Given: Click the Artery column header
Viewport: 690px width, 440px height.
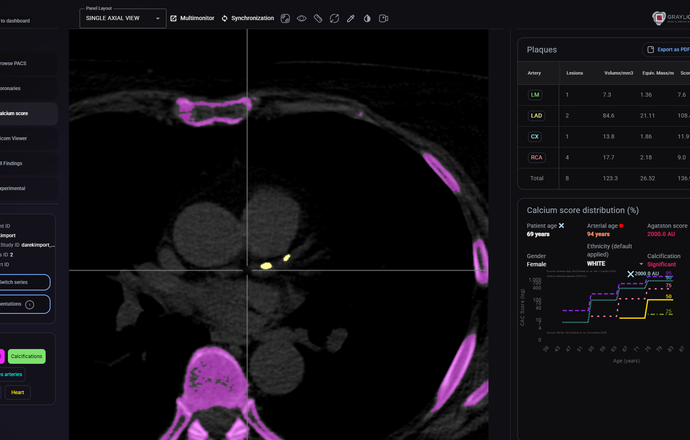Looking at the screenshot, I should click(x=534, y=73).
